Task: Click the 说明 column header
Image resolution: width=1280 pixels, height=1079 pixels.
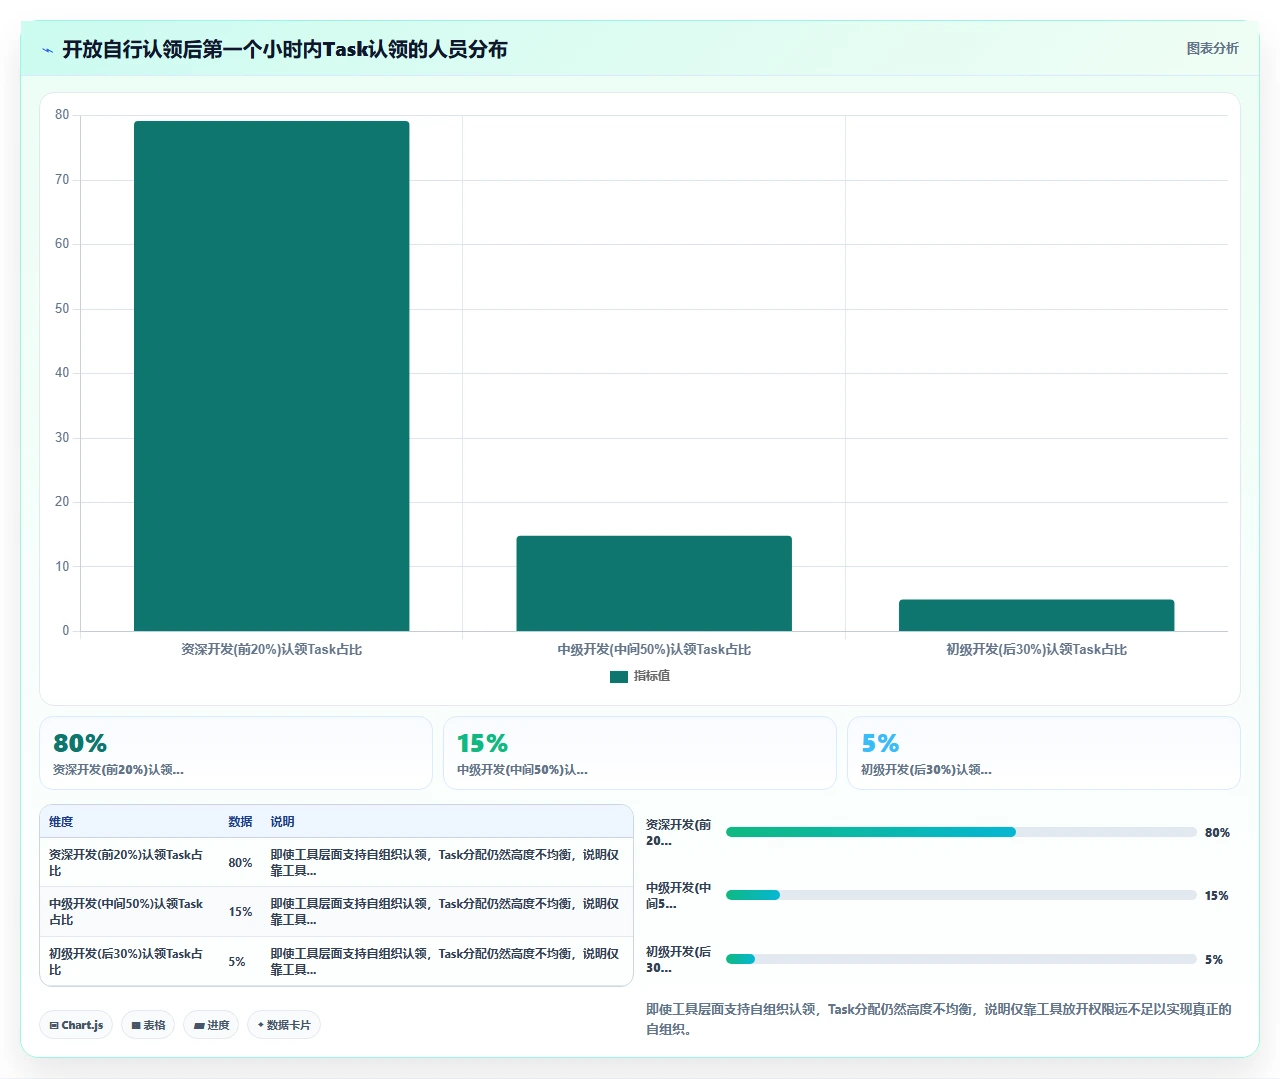Action: 282,822
